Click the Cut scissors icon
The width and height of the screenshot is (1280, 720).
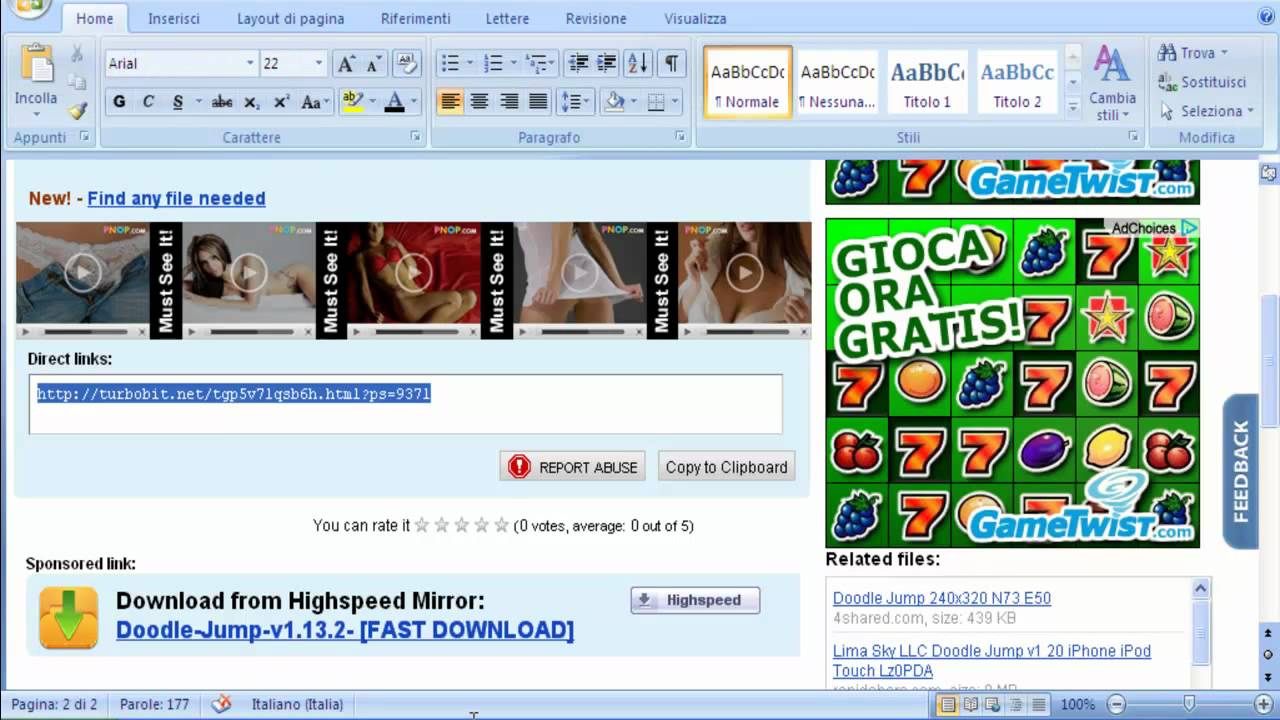pos(77,53)
